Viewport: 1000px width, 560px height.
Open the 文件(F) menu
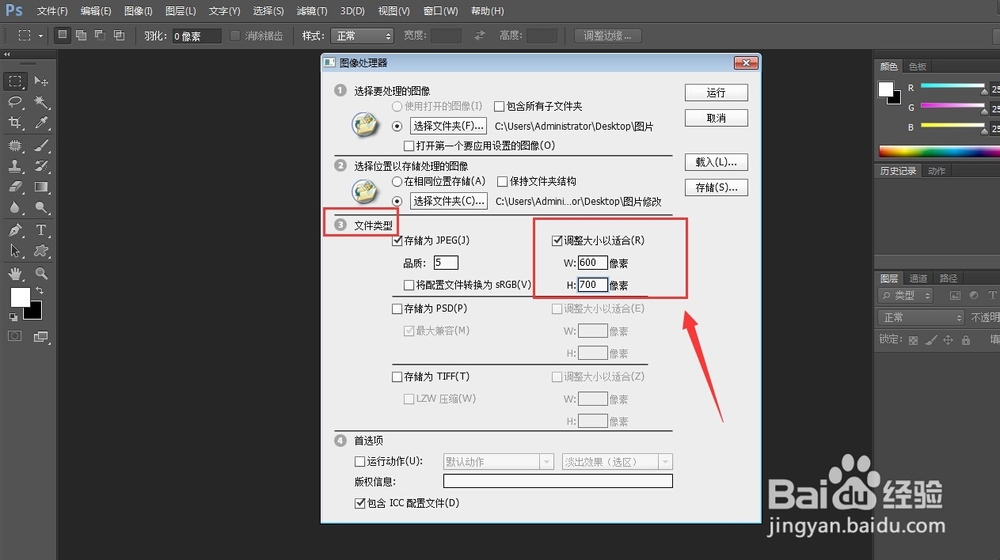(x=52, y=11)
